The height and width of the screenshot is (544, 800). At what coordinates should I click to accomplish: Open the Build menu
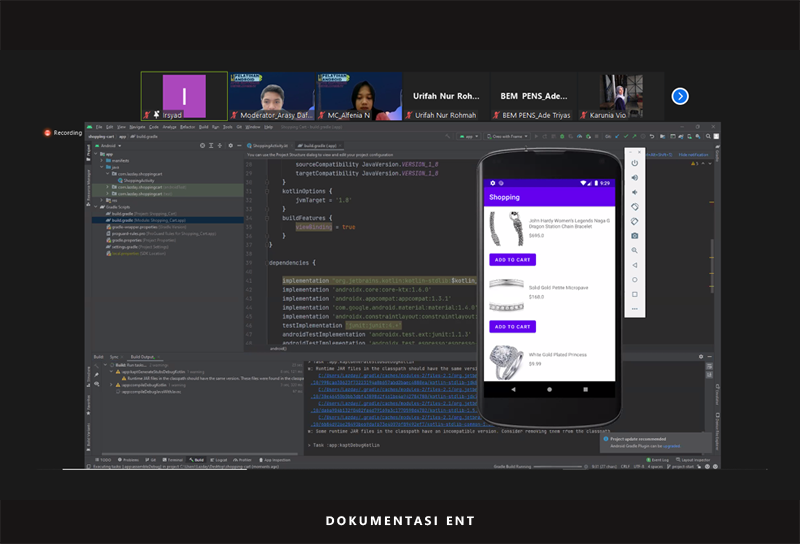[x=204, y=127]
